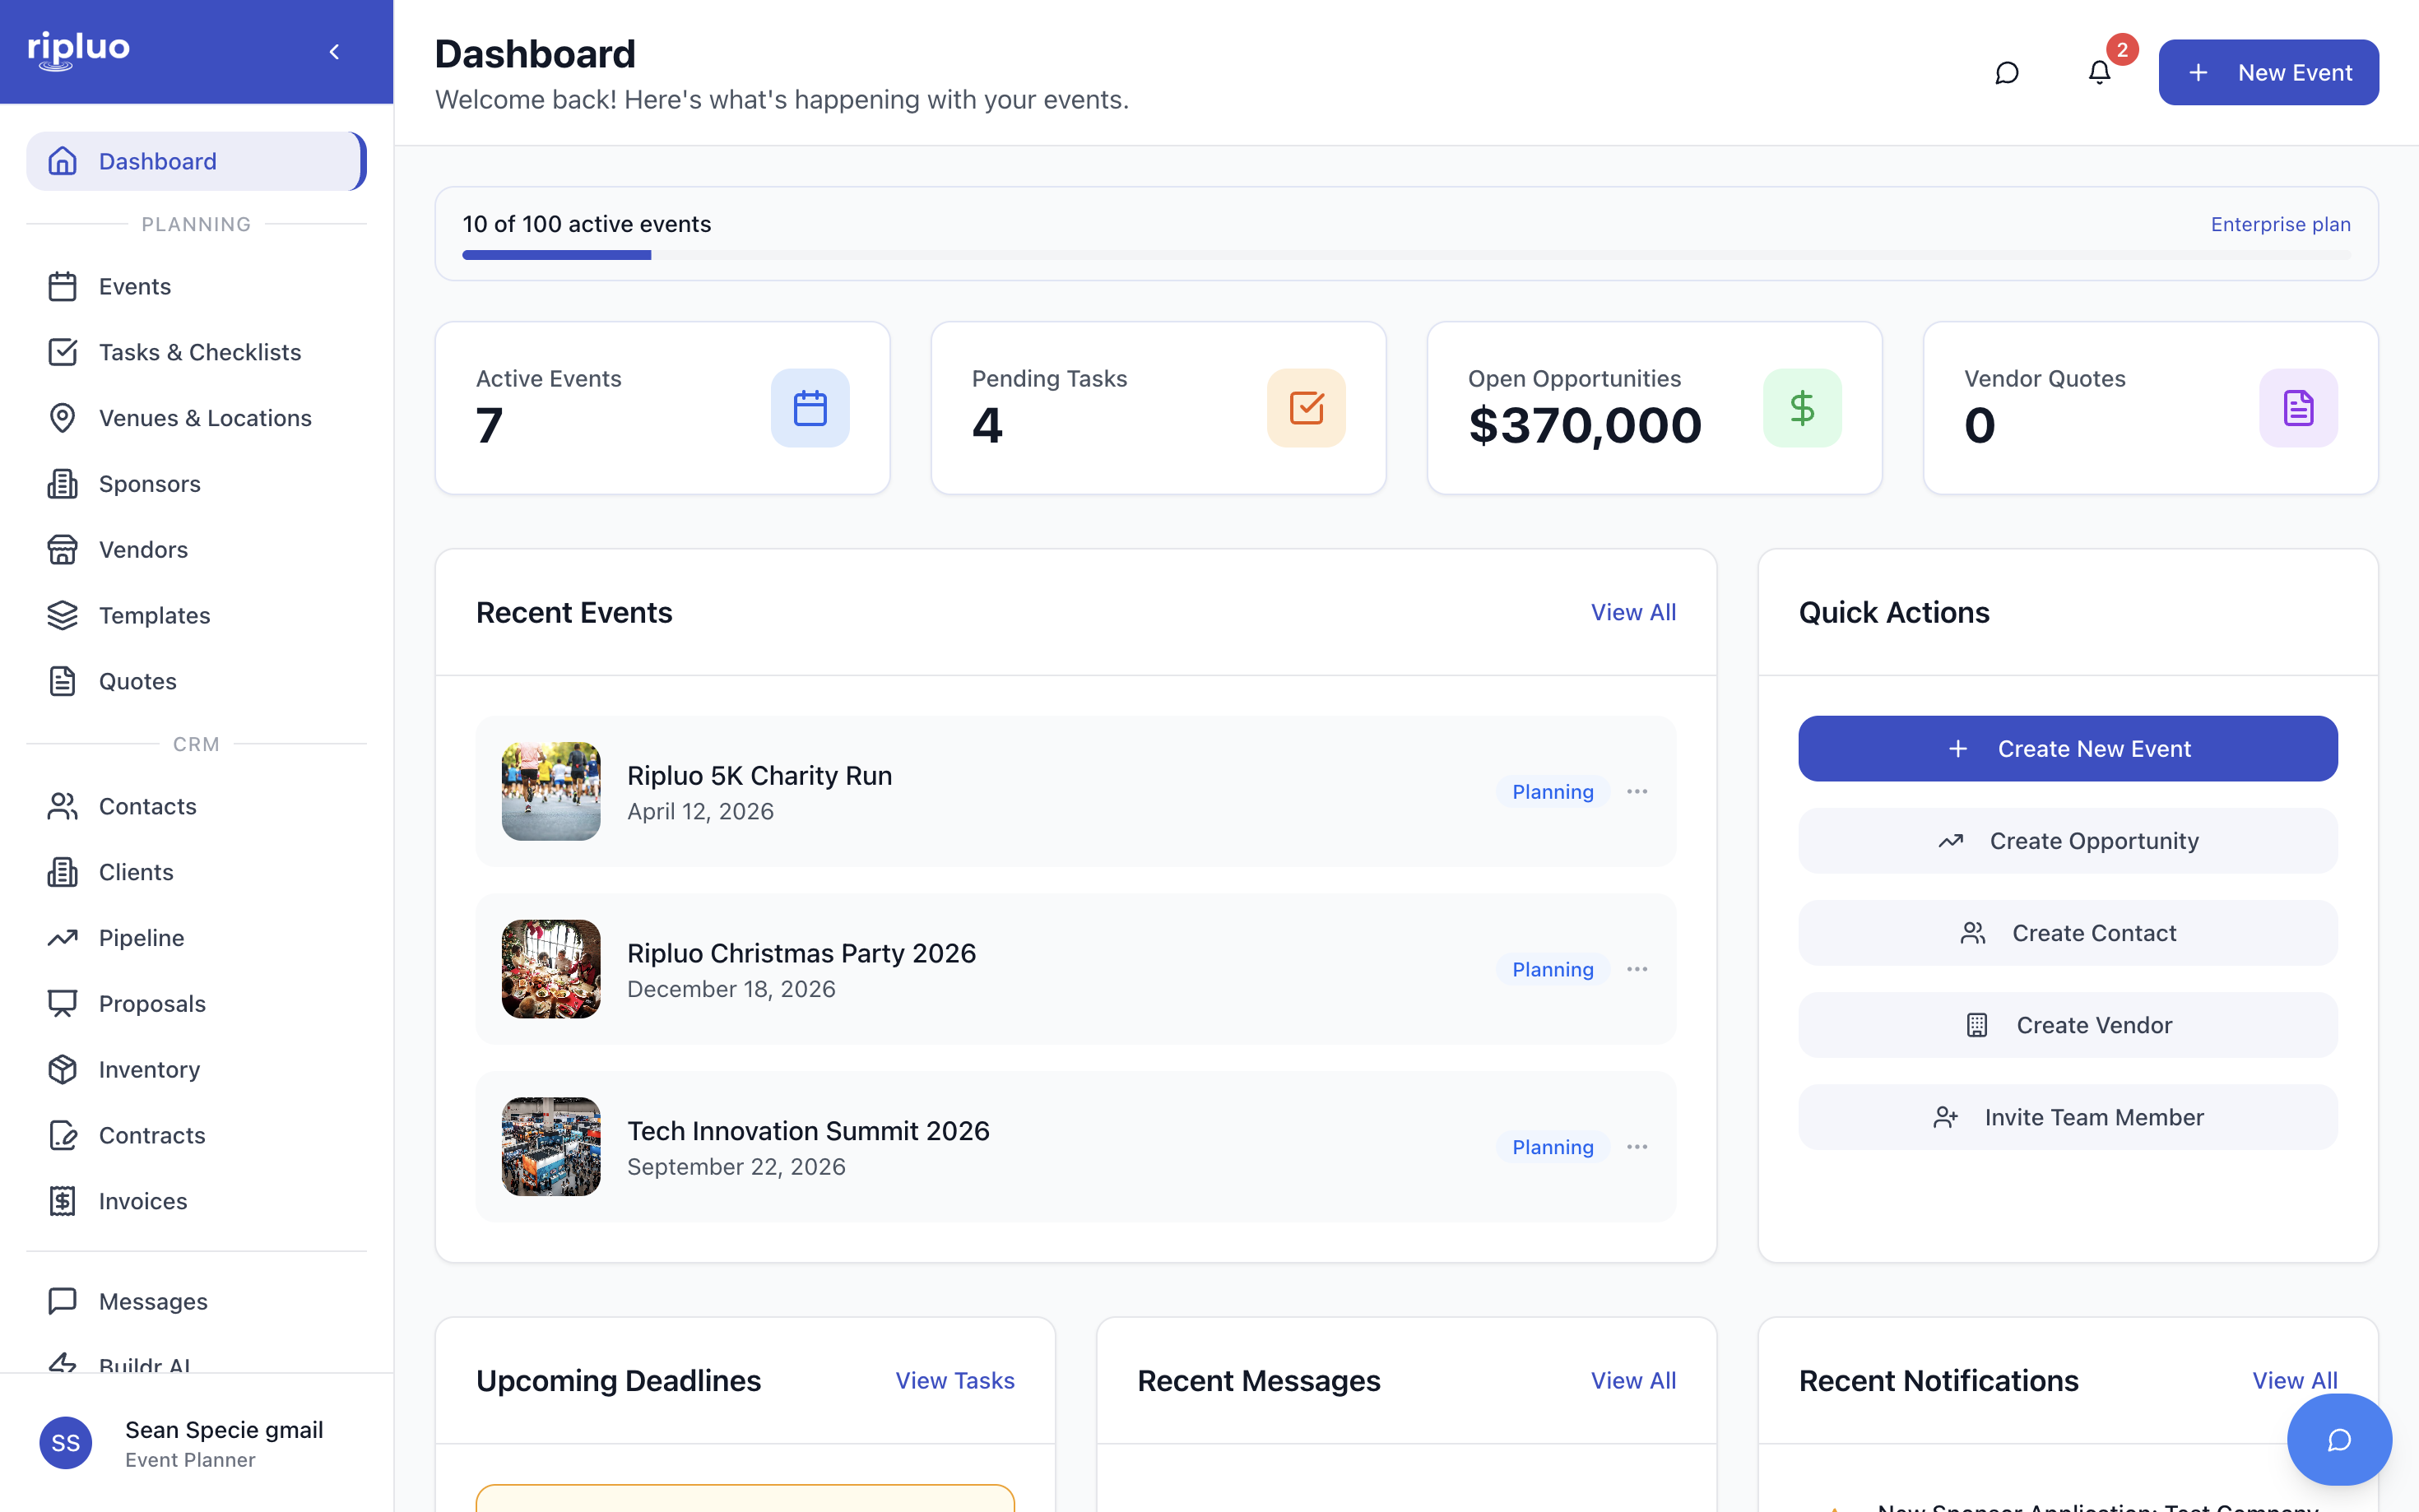Image resolution: width=2419 pixels, height=1512 pixels.
Task: Select Tasks & Checklists in the sidebar
Action: pyautogui.click(x=199, y=352)
